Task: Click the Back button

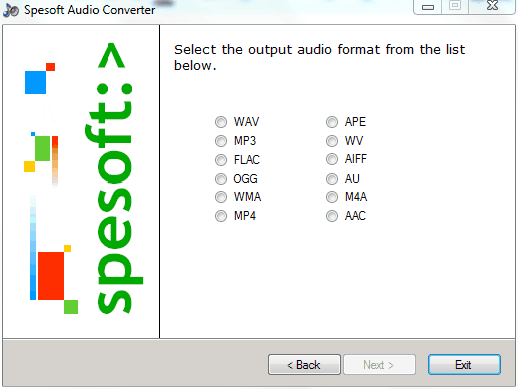Action: coord(304,365)
